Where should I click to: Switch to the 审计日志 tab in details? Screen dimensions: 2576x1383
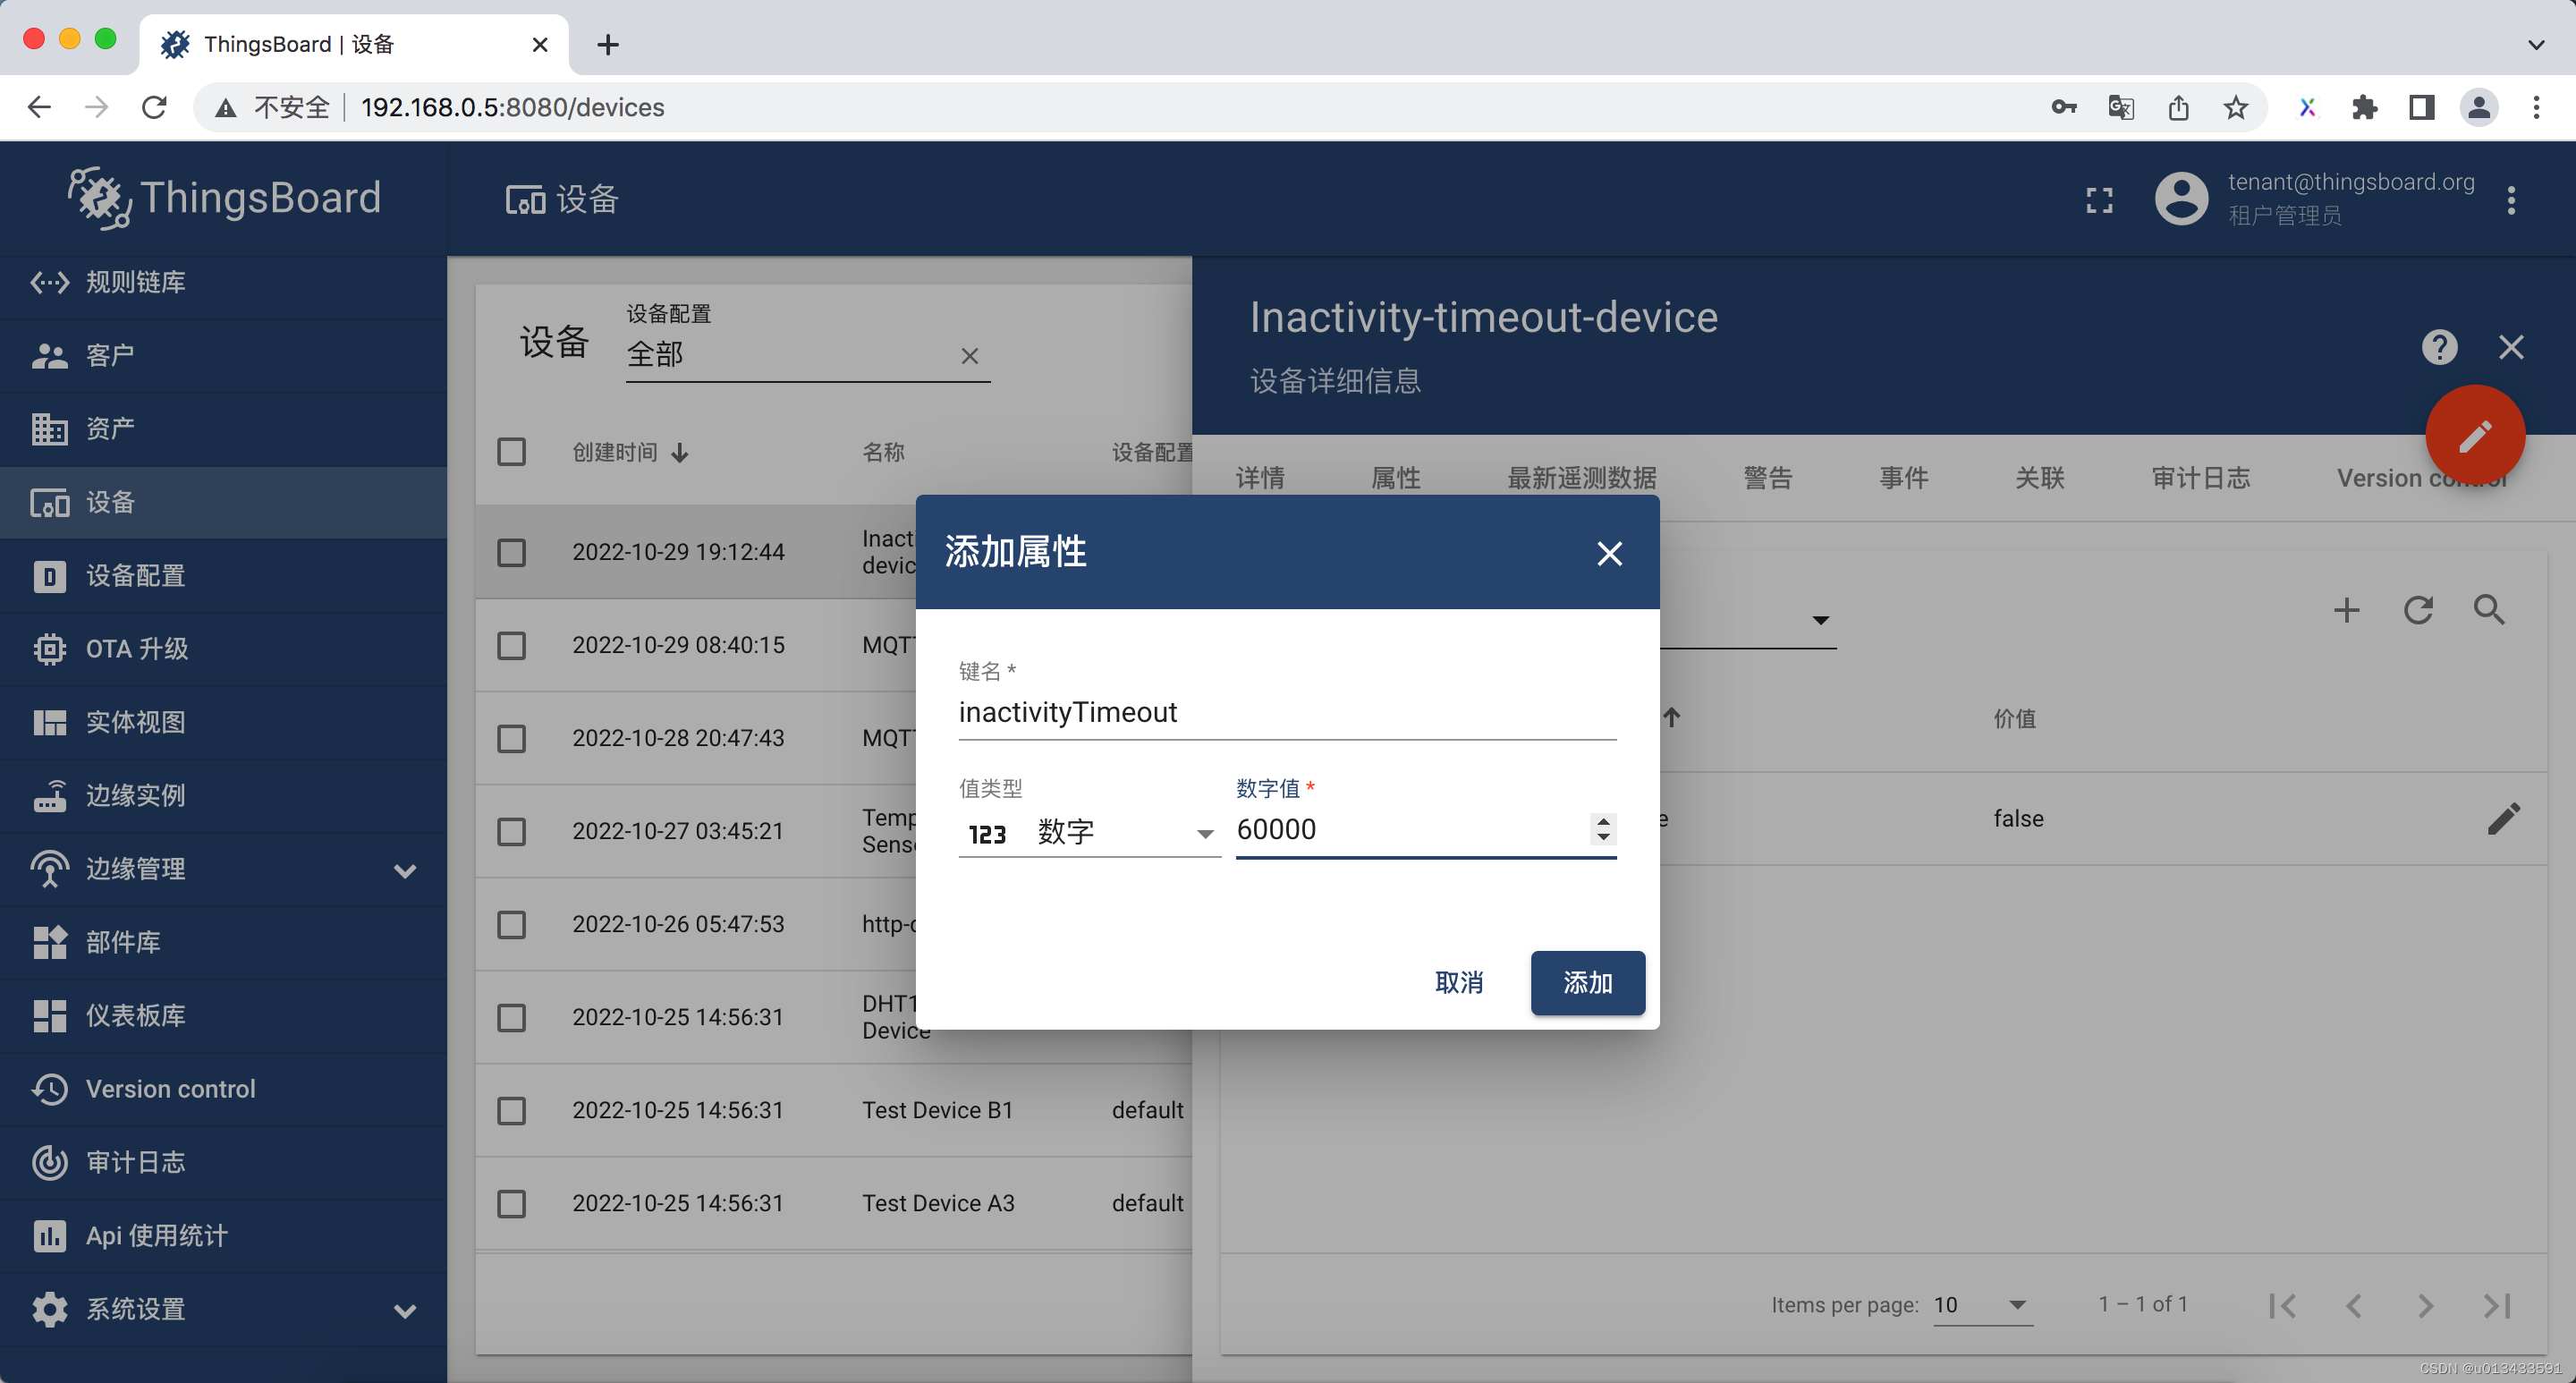2200,478
